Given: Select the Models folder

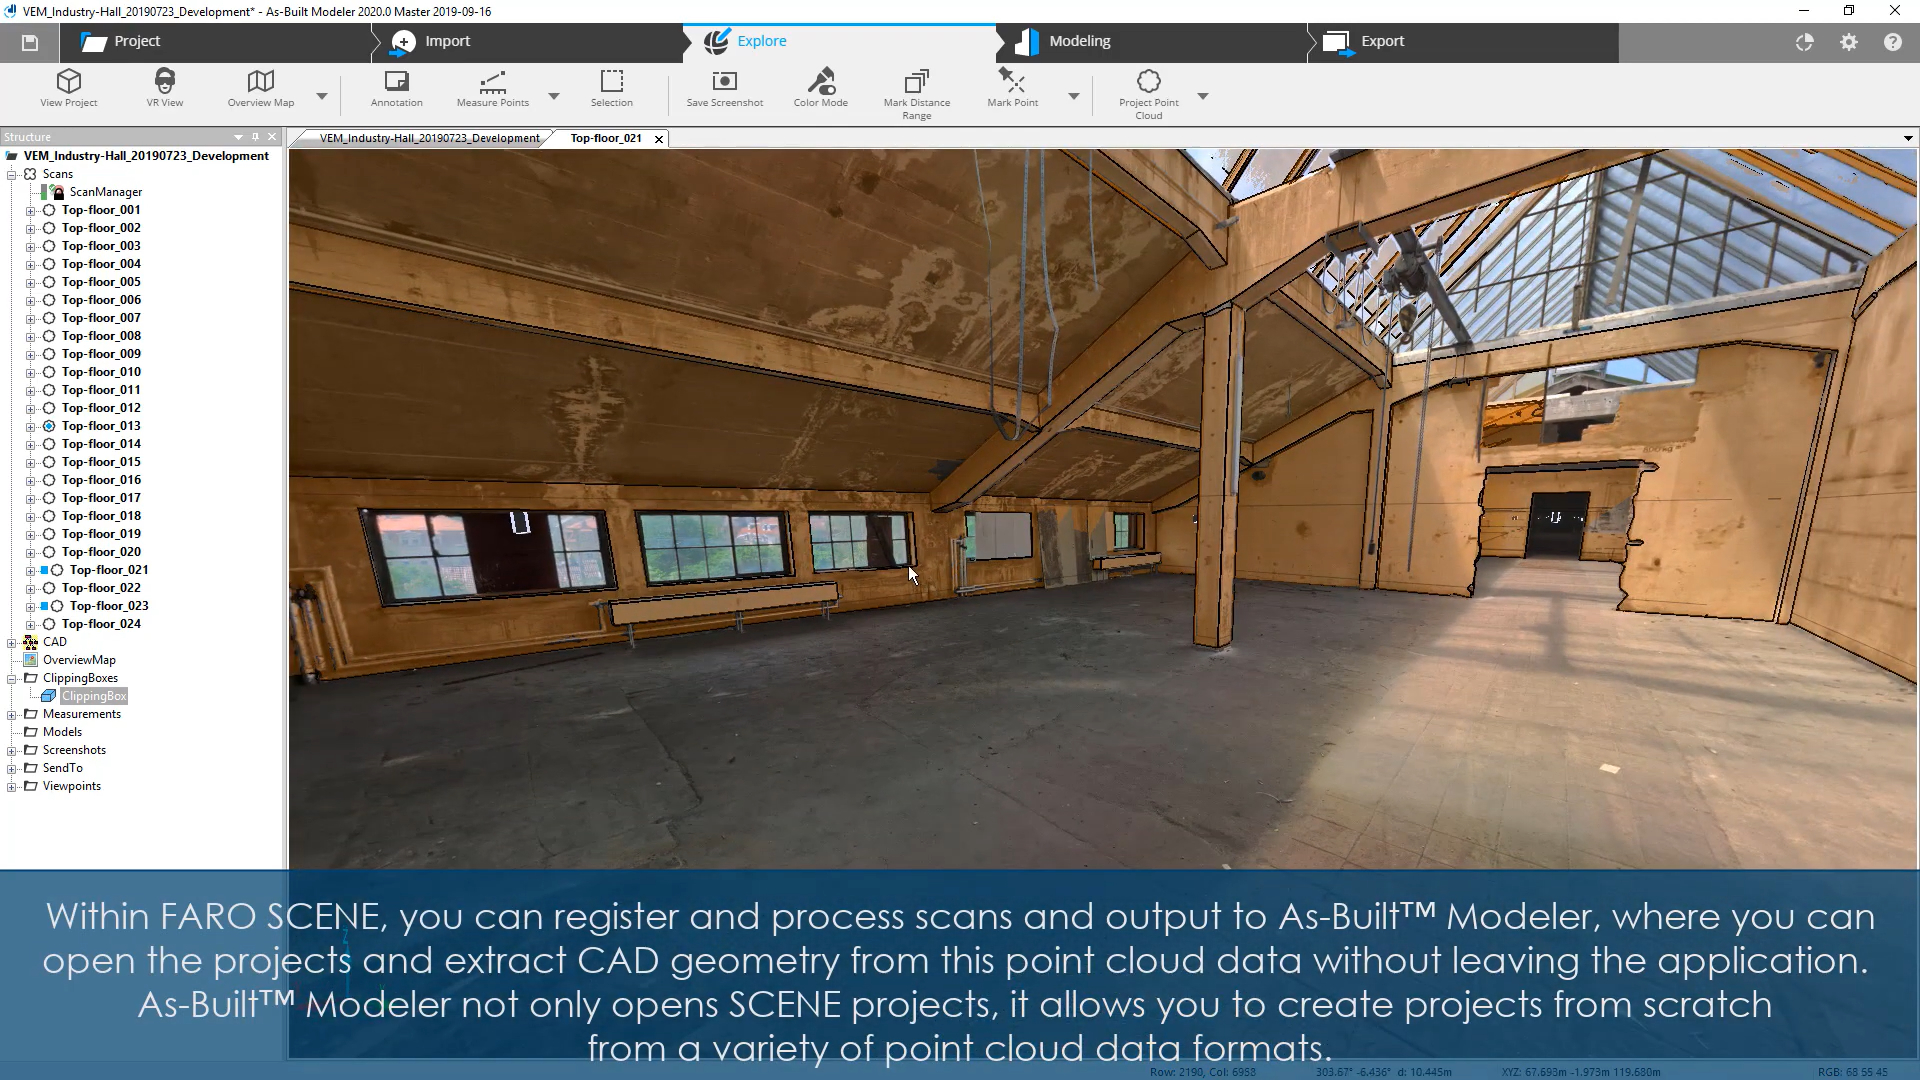Looking at the screenshot, I should (62, 732).
